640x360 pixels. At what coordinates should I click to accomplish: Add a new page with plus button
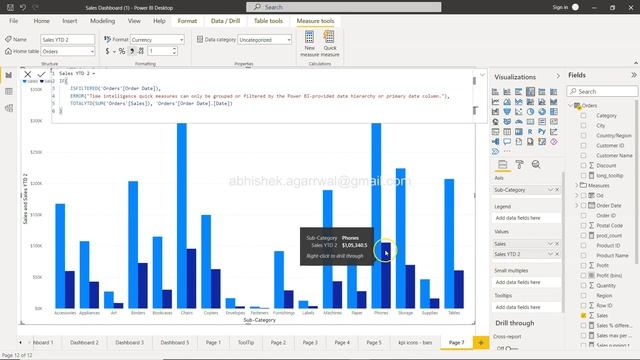point(481,342)
